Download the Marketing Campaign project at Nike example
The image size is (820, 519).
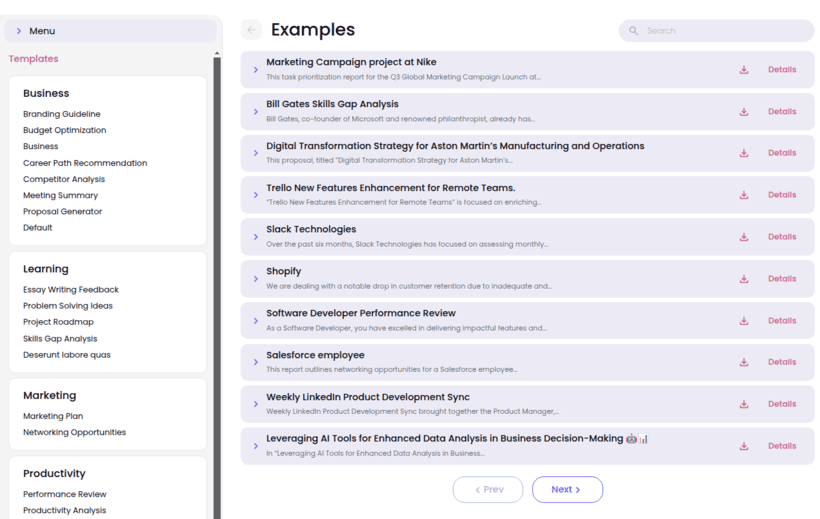[743, 70]
